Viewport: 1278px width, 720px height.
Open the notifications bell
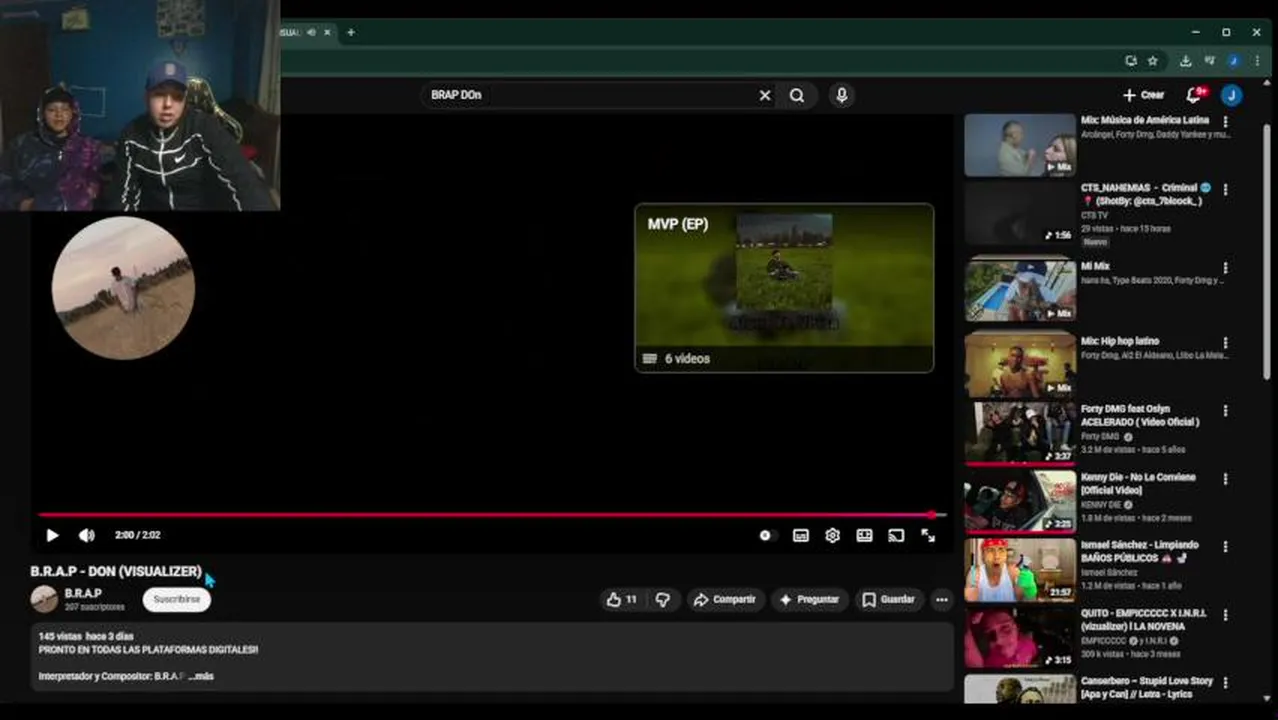point(1194,95)
